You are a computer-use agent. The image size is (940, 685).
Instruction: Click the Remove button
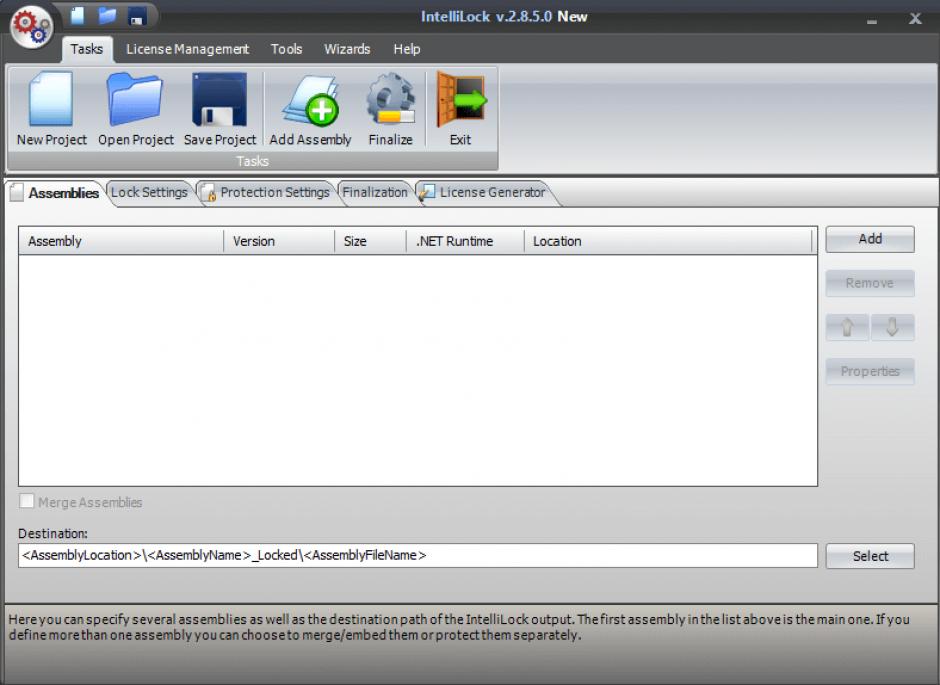tap(870, 283)
